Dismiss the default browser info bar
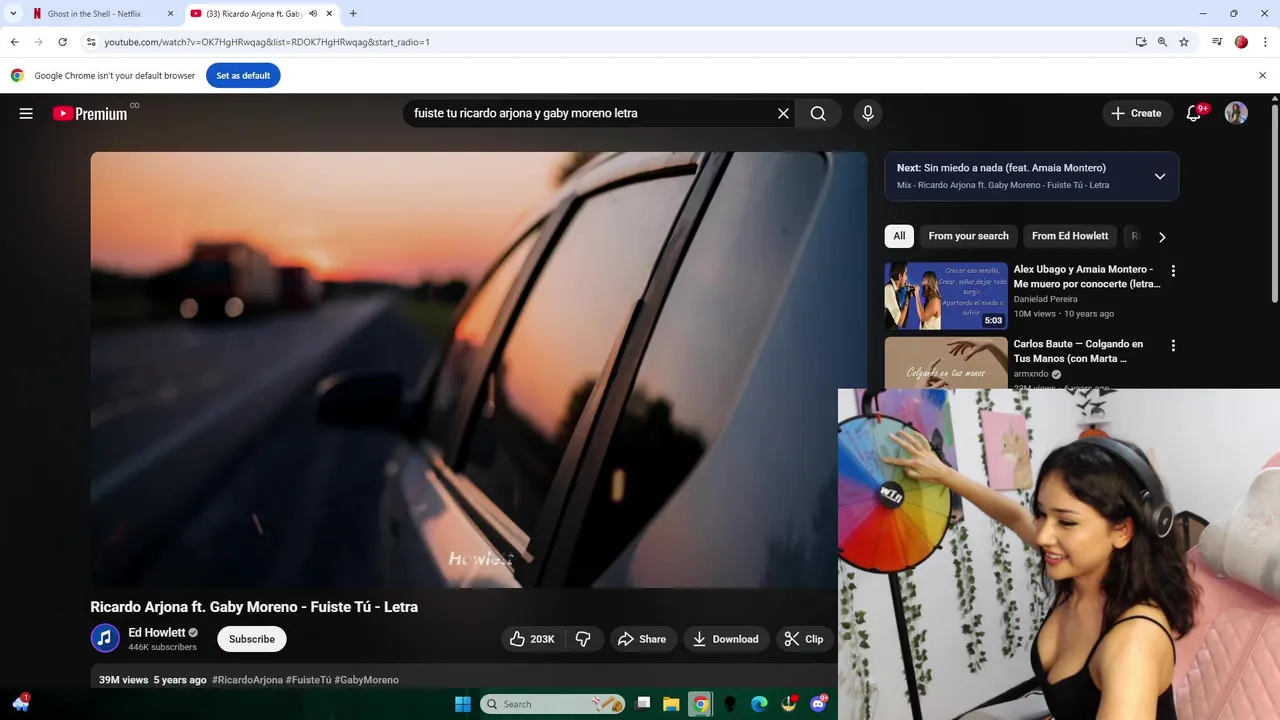Viewport: 1280px width, 720px height. [1262, 76]
